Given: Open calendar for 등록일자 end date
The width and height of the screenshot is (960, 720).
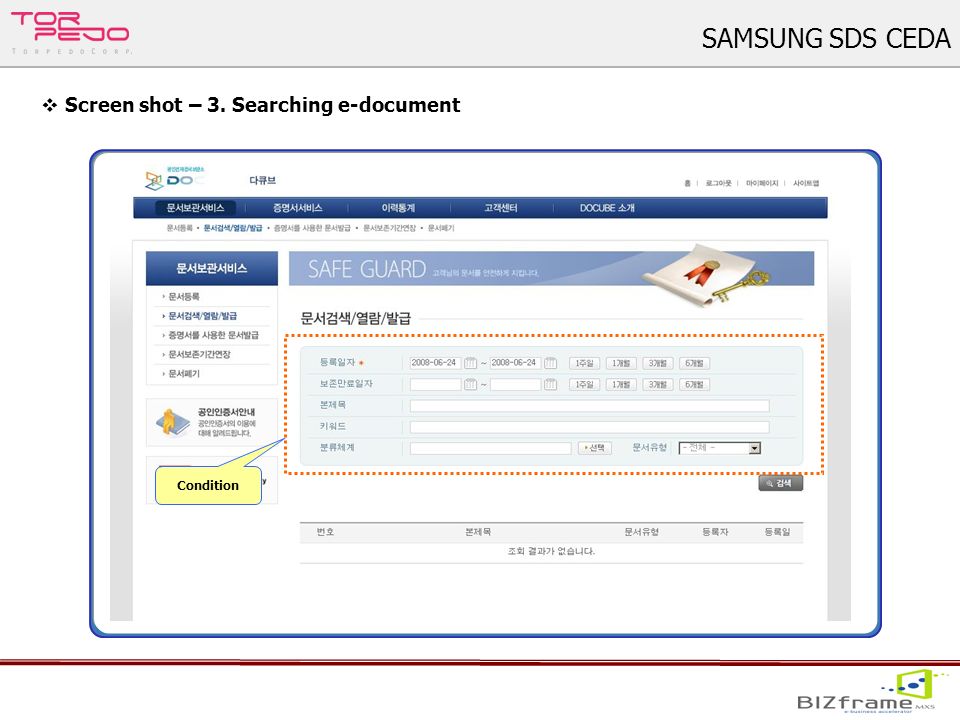Looking at the screenshot, I should (x=550, y=363).
